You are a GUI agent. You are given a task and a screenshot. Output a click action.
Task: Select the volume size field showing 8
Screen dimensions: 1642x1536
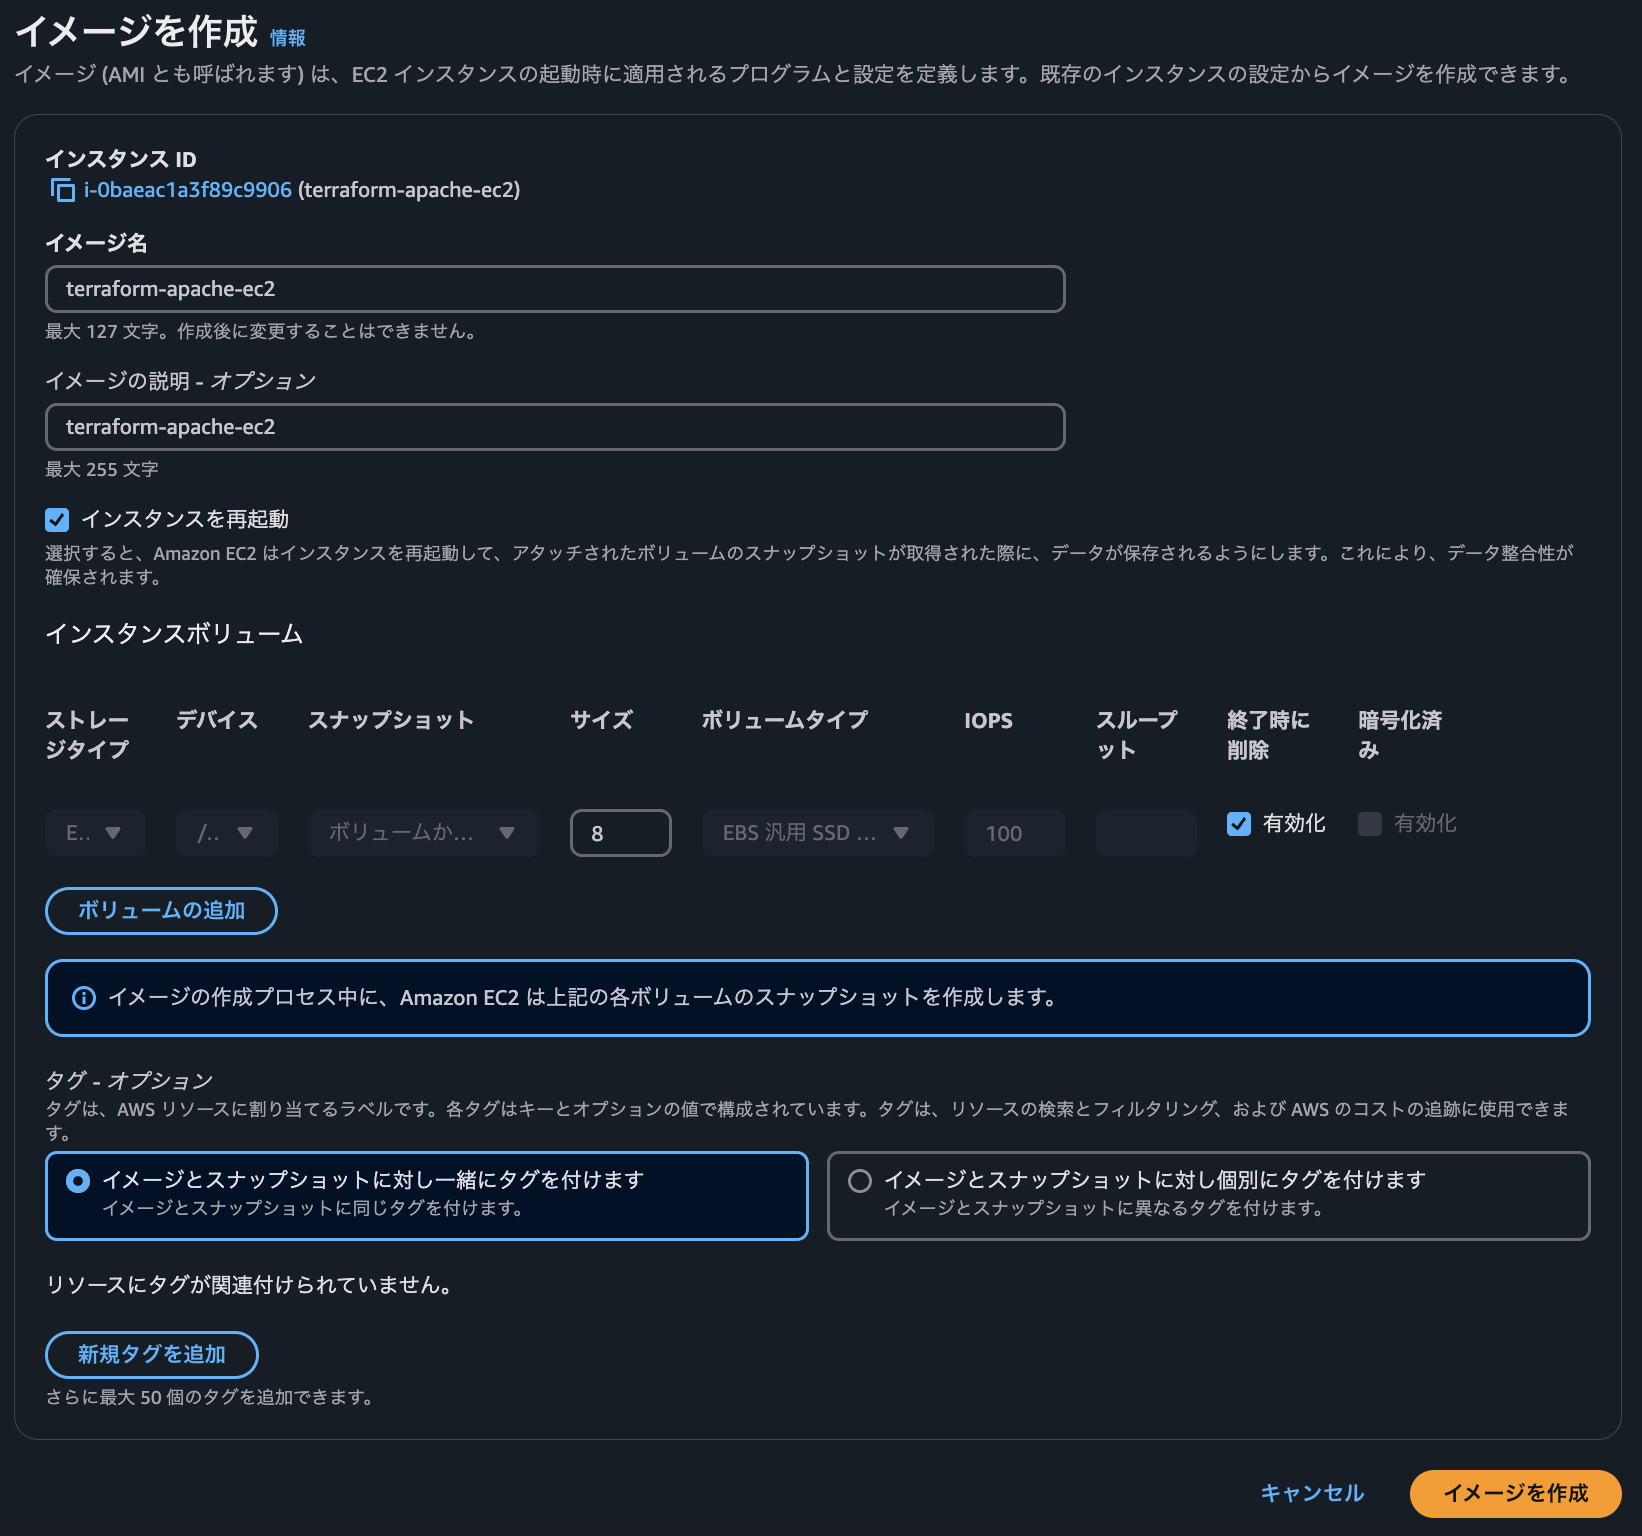[x=620, y=832]
